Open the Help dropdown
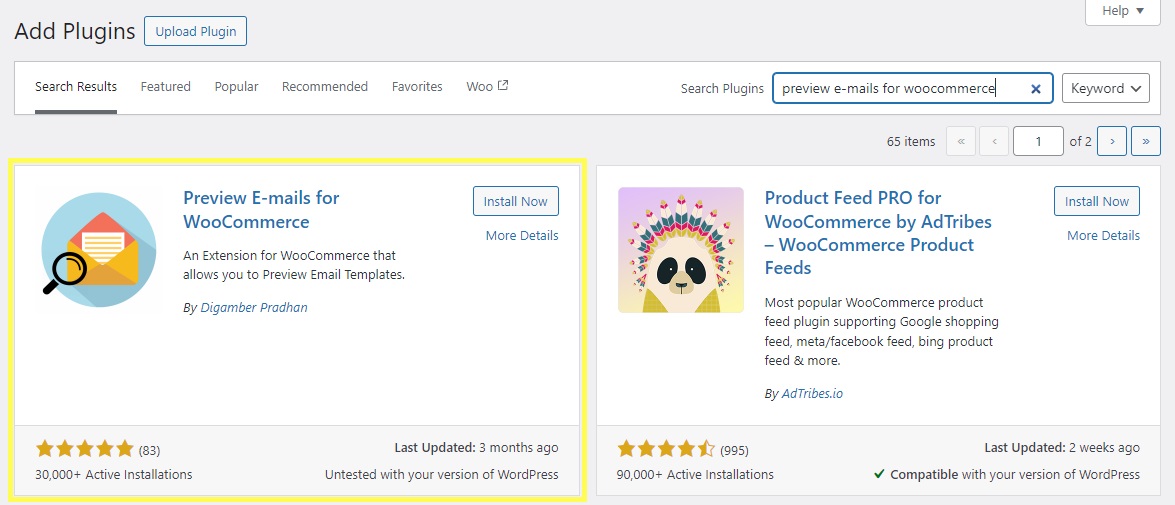Viewport: 1175px width, 505px height. (x=1123, y=12)
